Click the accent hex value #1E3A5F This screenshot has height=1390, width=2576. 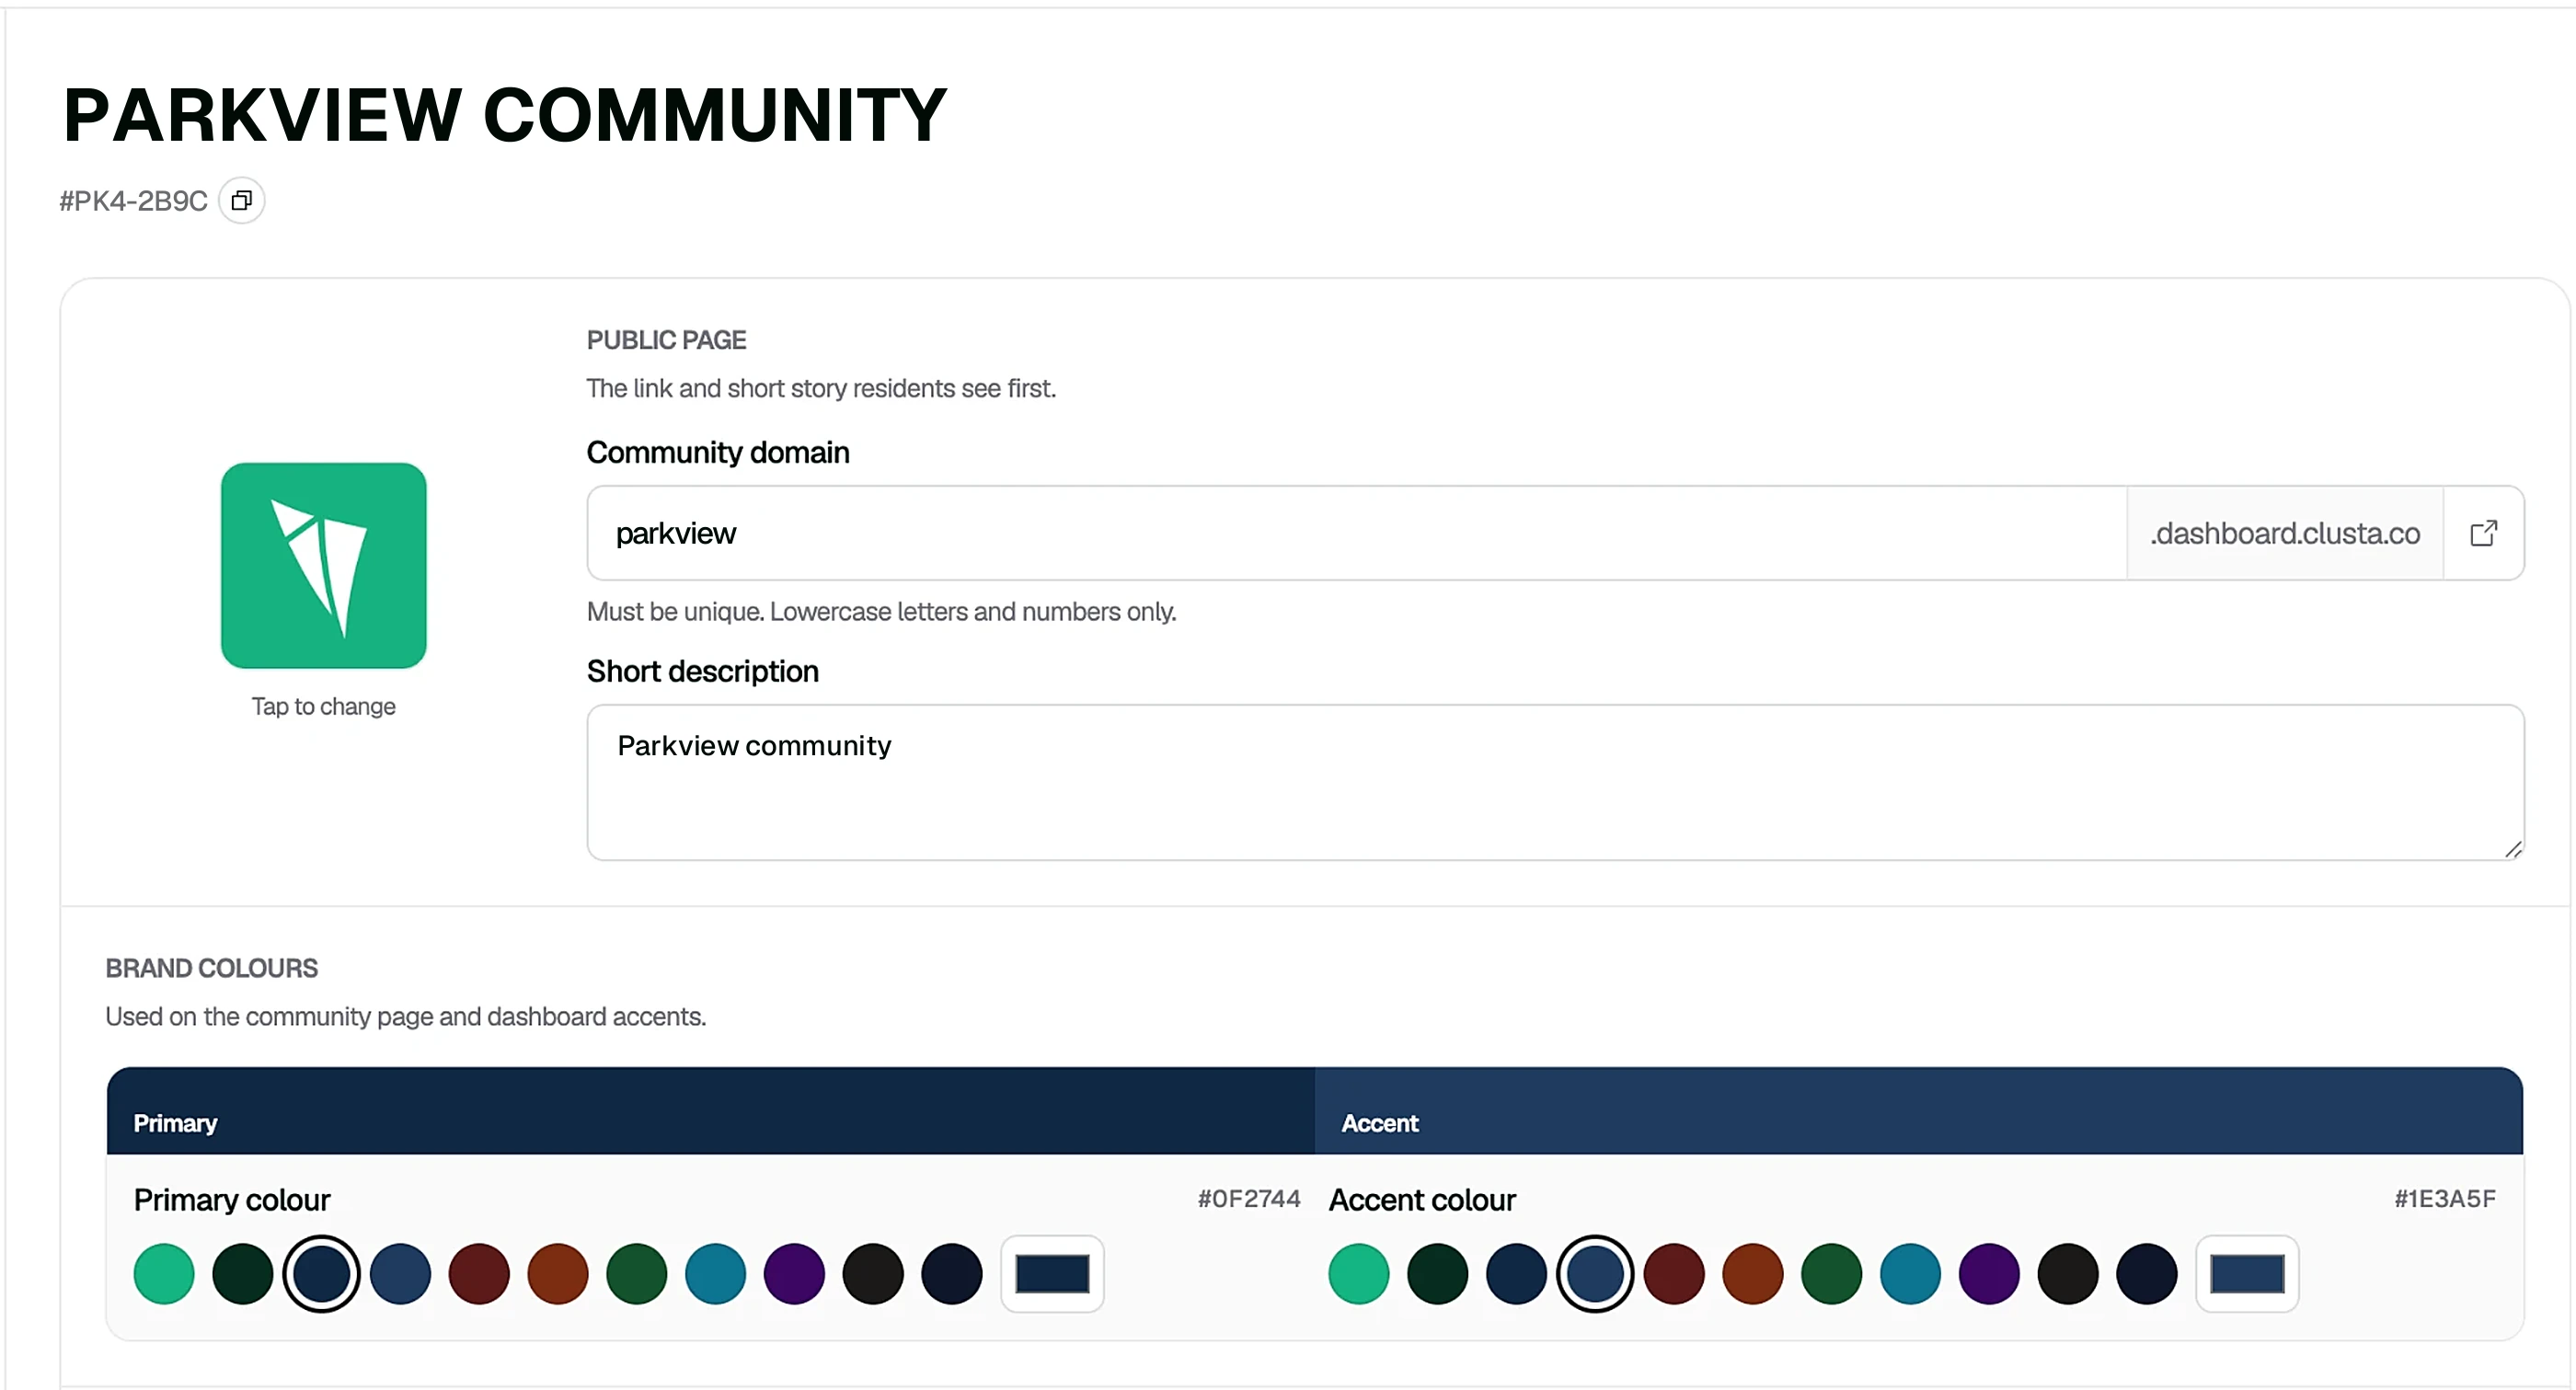(x=2445, y=1198)
